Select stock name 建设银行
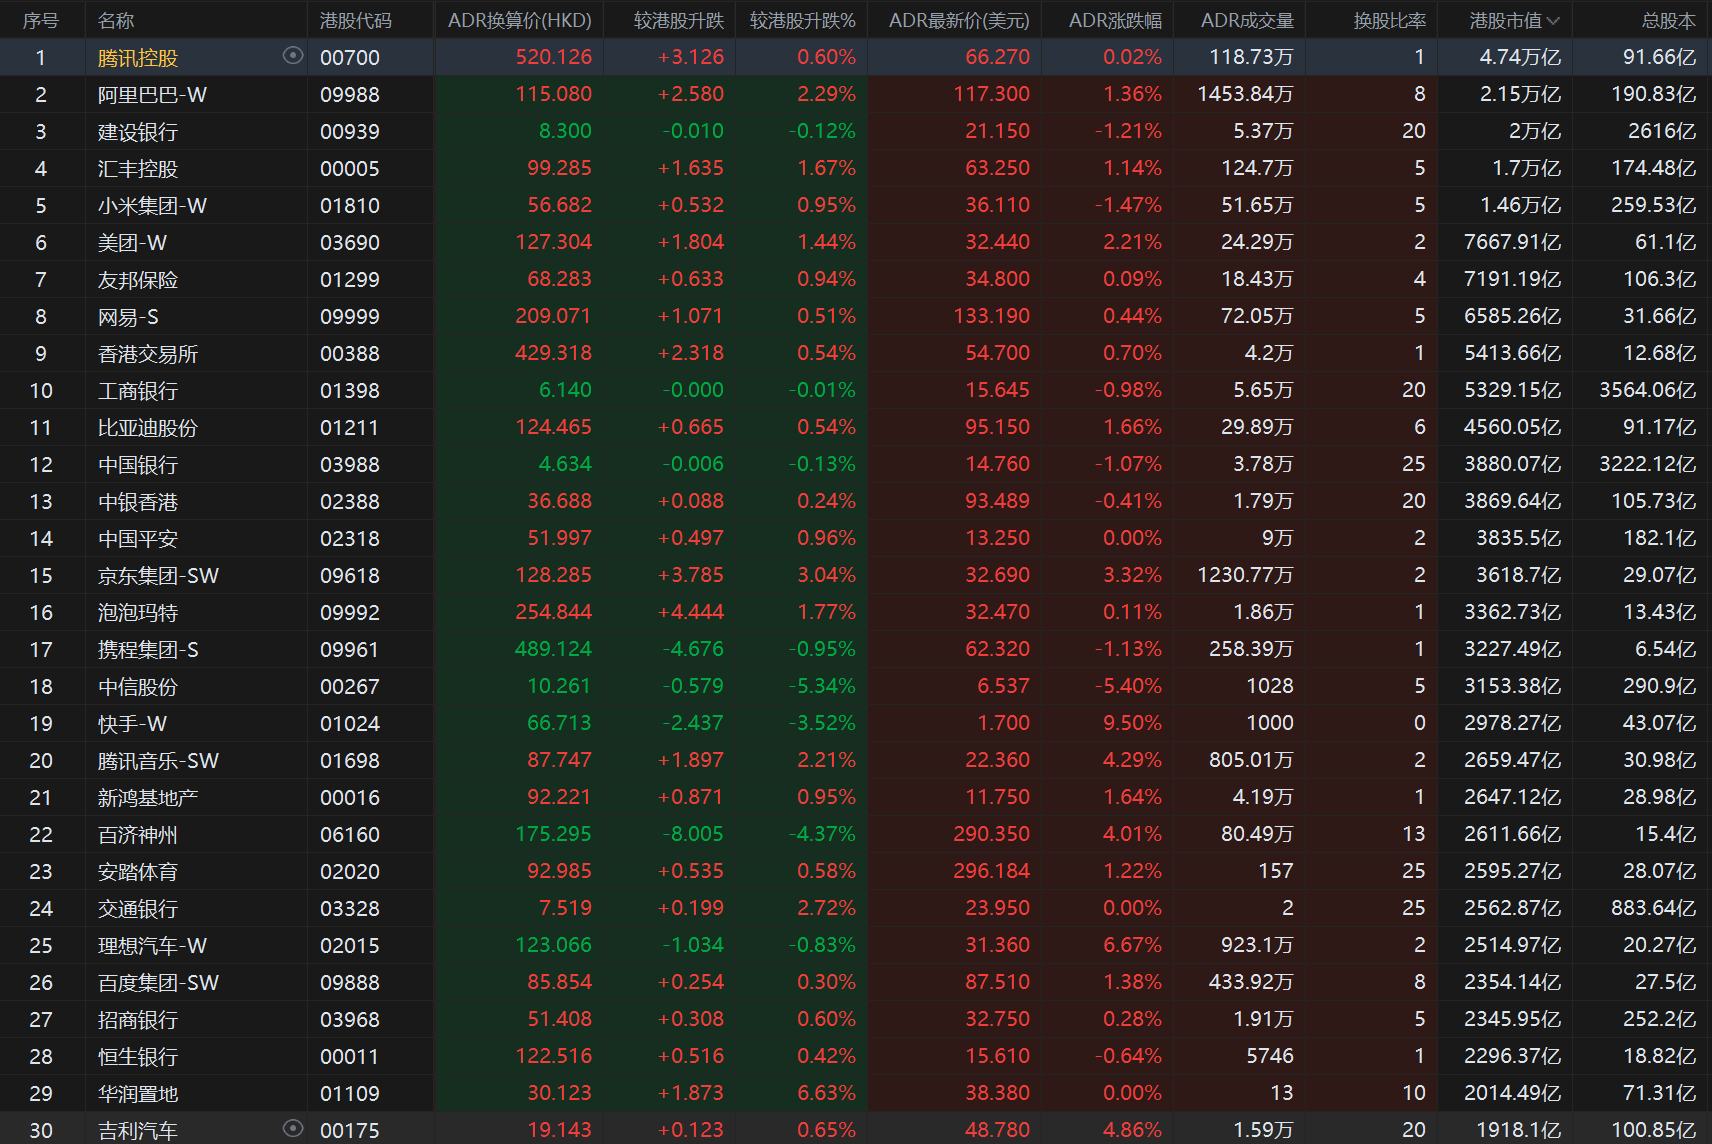Viewport: 1712px width, 1144px height. [x=138, y=132]
